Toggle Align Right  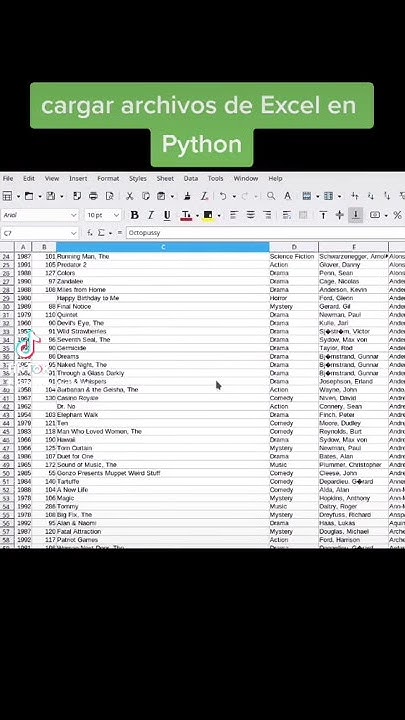pos(267,215)
